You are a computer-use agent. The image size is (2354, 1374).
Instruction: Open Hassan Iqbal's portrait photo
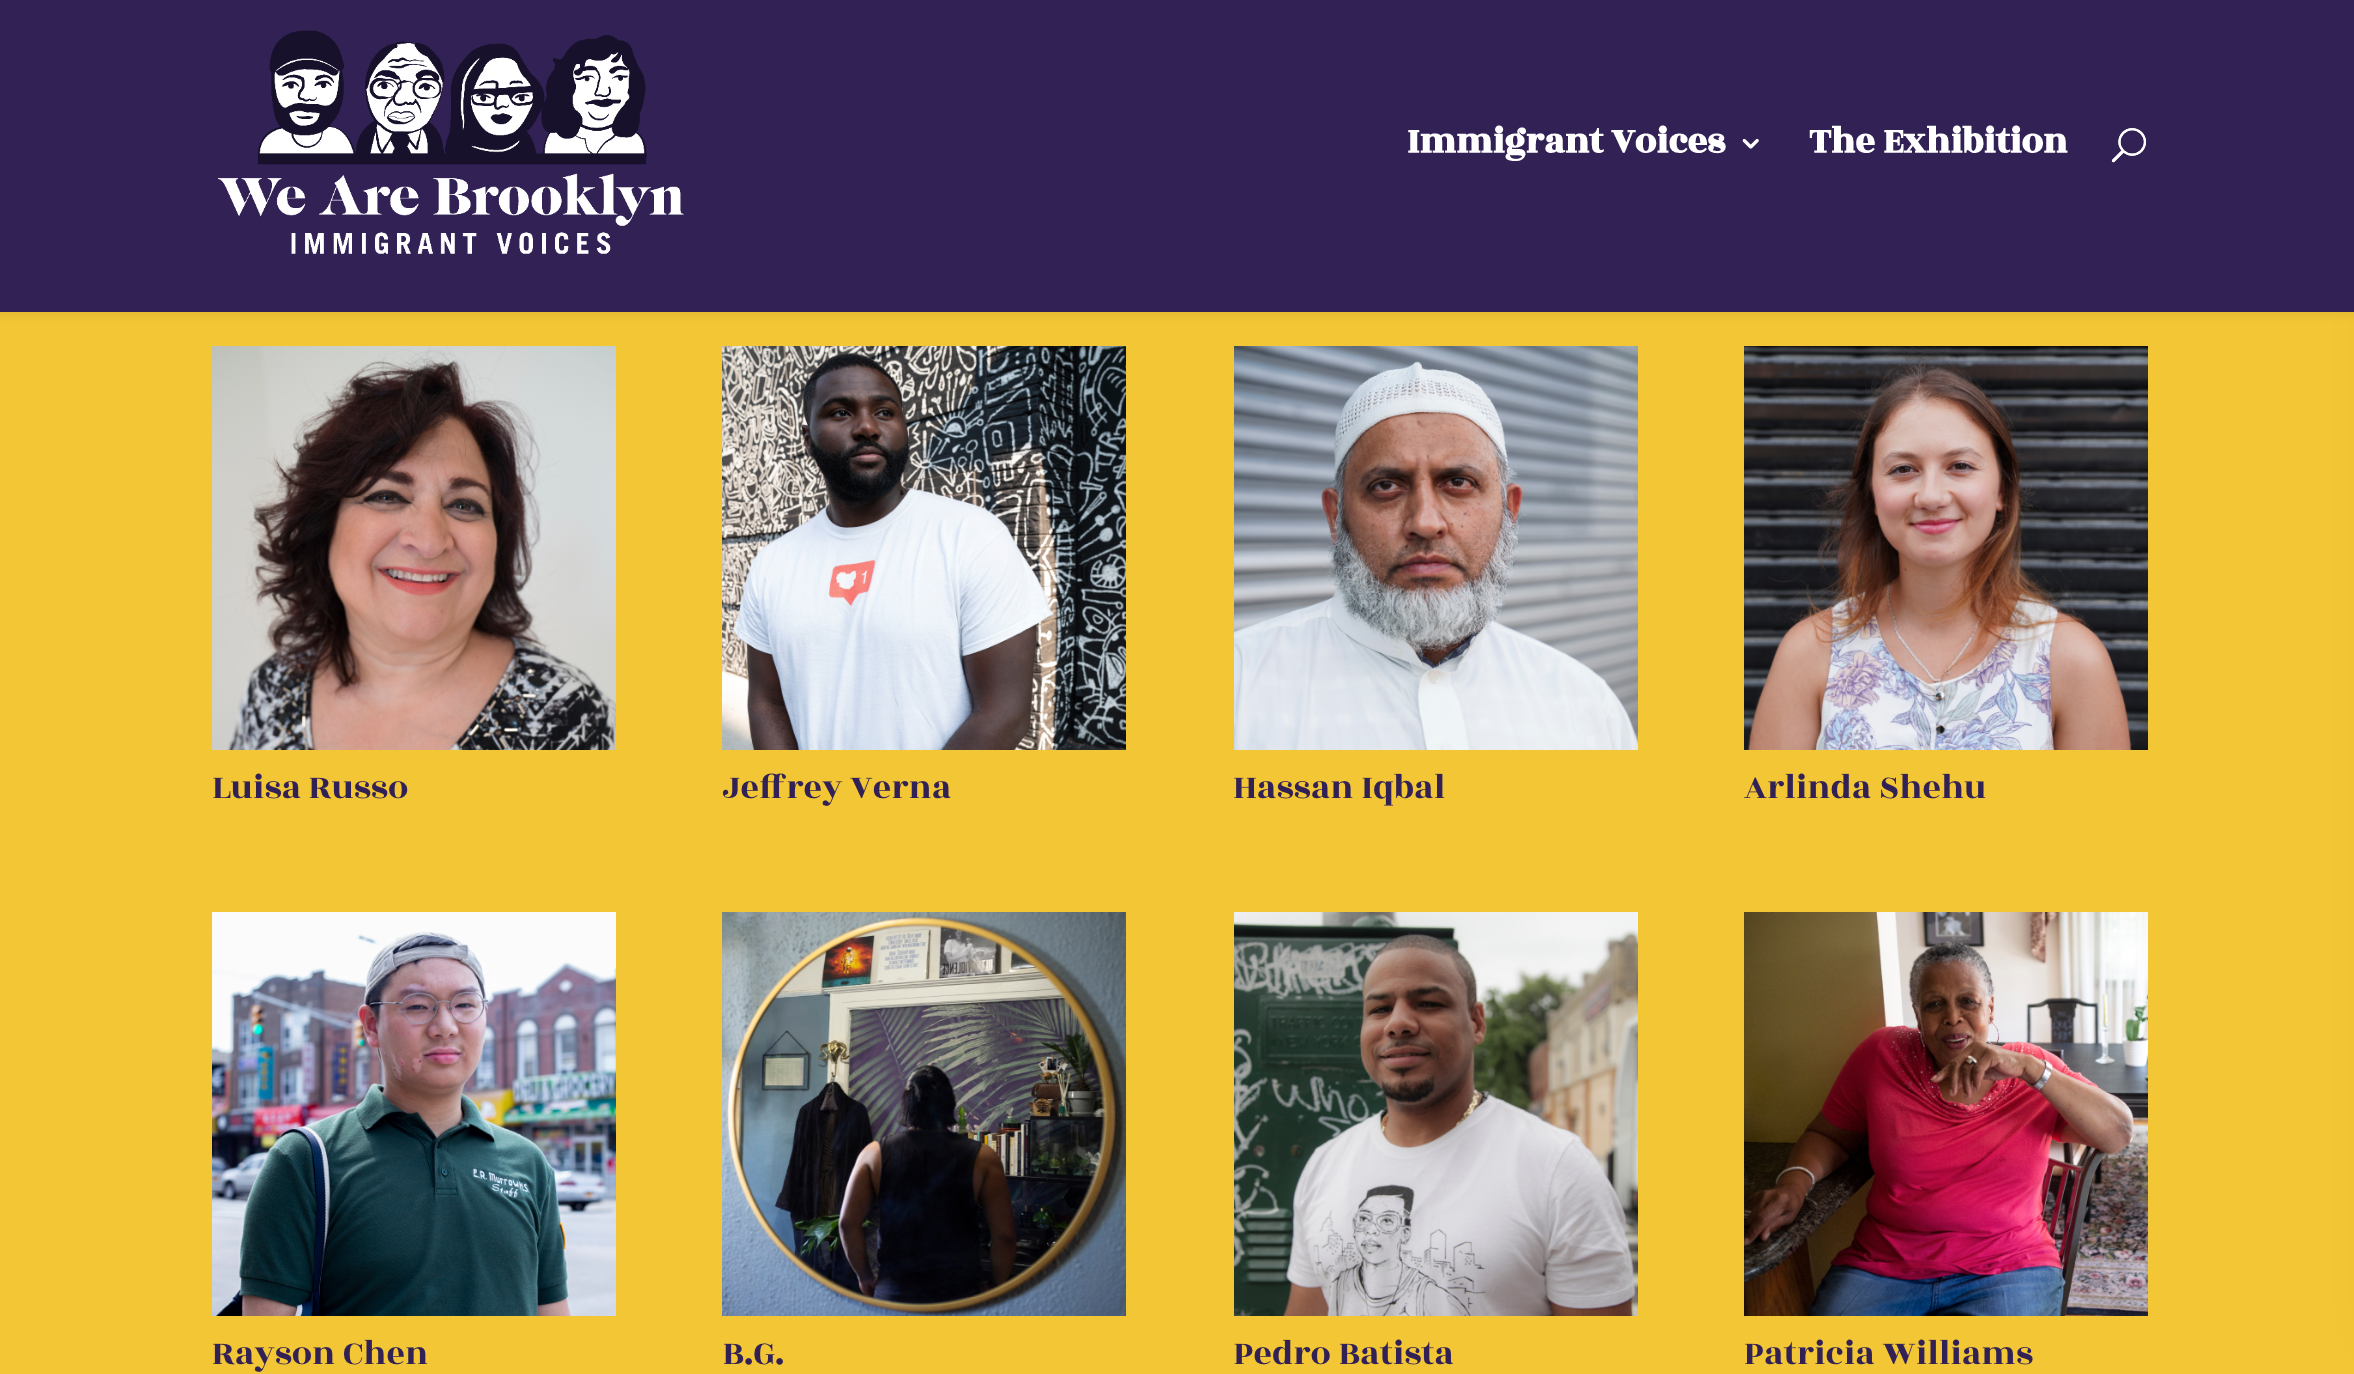point(1436,548)
